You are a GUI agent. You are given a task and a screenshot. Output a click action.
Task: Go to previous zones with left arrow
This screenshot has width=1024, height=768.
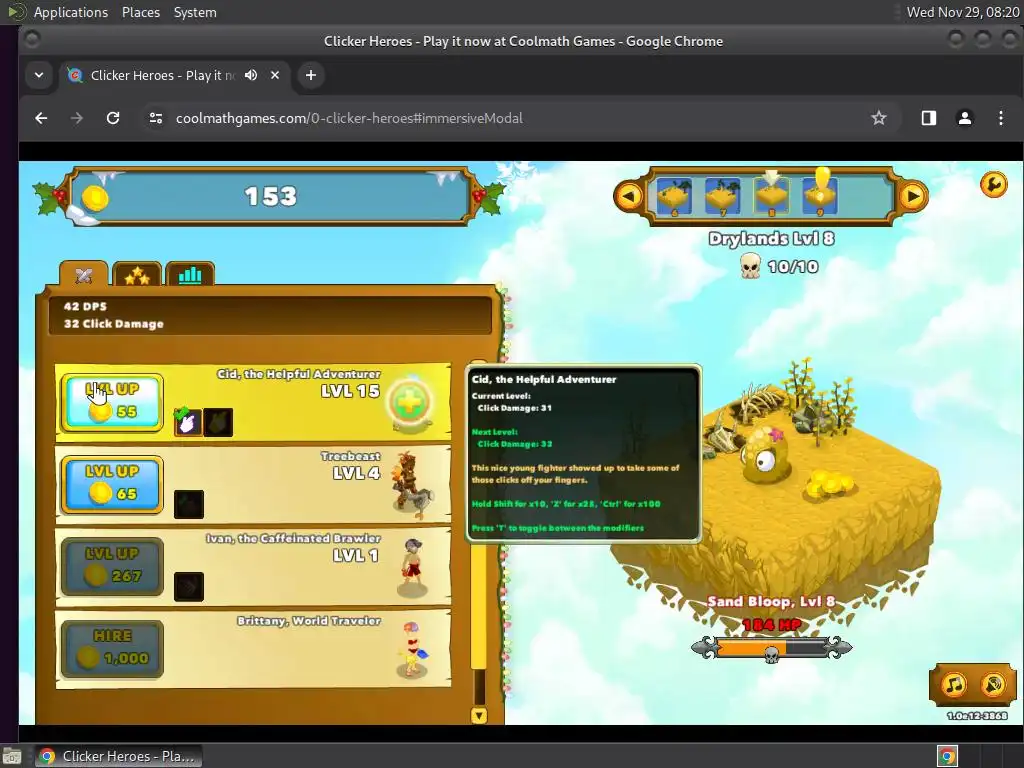(x=630, y=196)
